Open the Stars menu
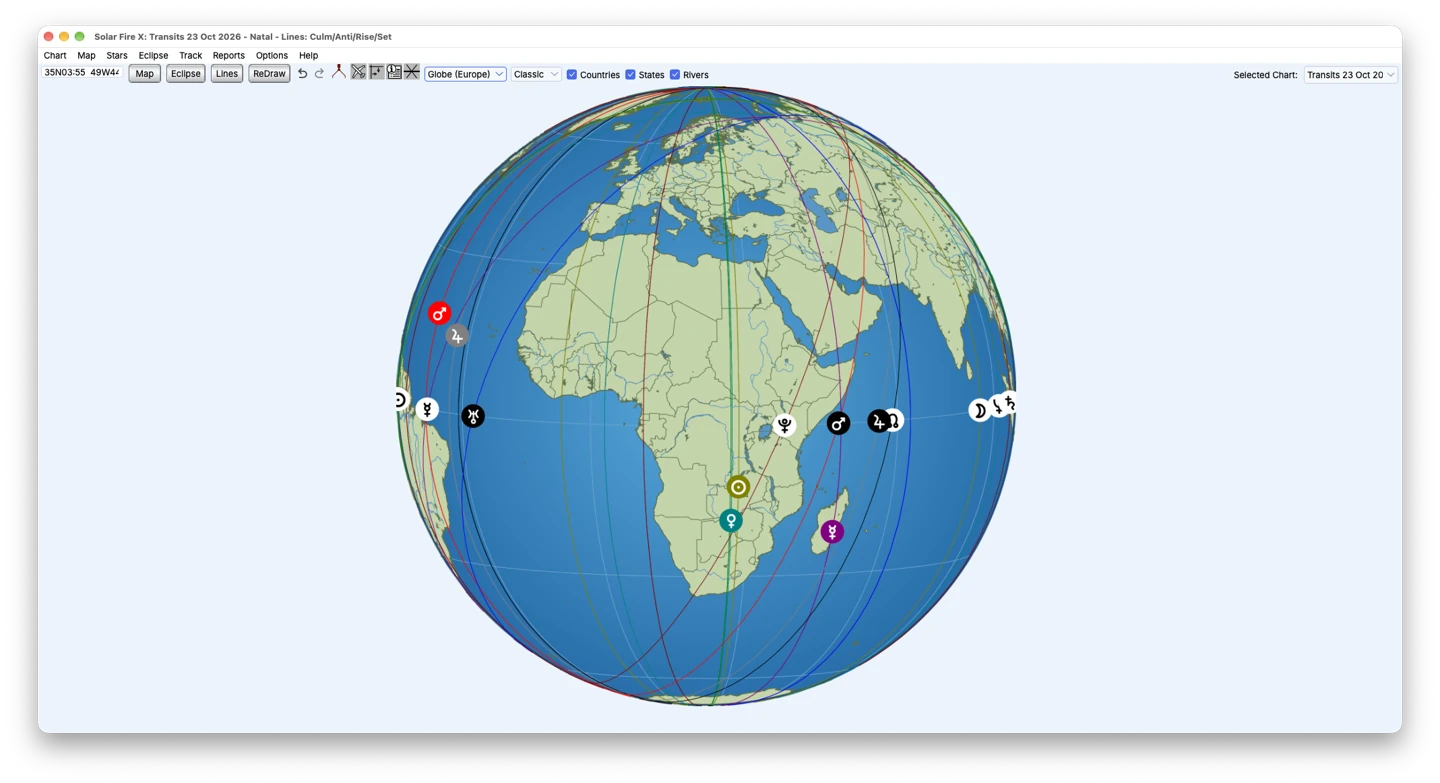1440x783 pixels. click(117, 56)
